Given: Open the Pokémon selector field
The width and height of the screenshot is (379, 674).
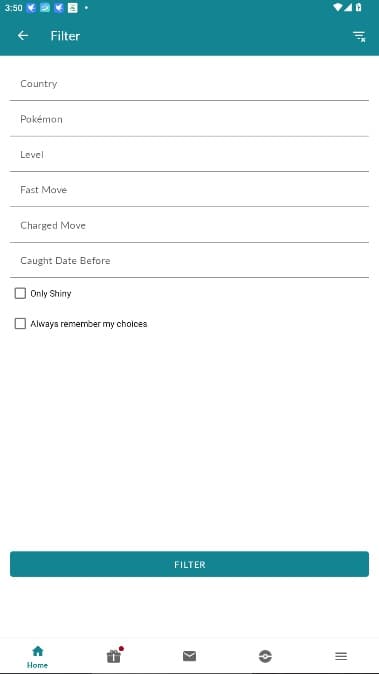Looking at the screenshot, I should [x=190, y=119].
